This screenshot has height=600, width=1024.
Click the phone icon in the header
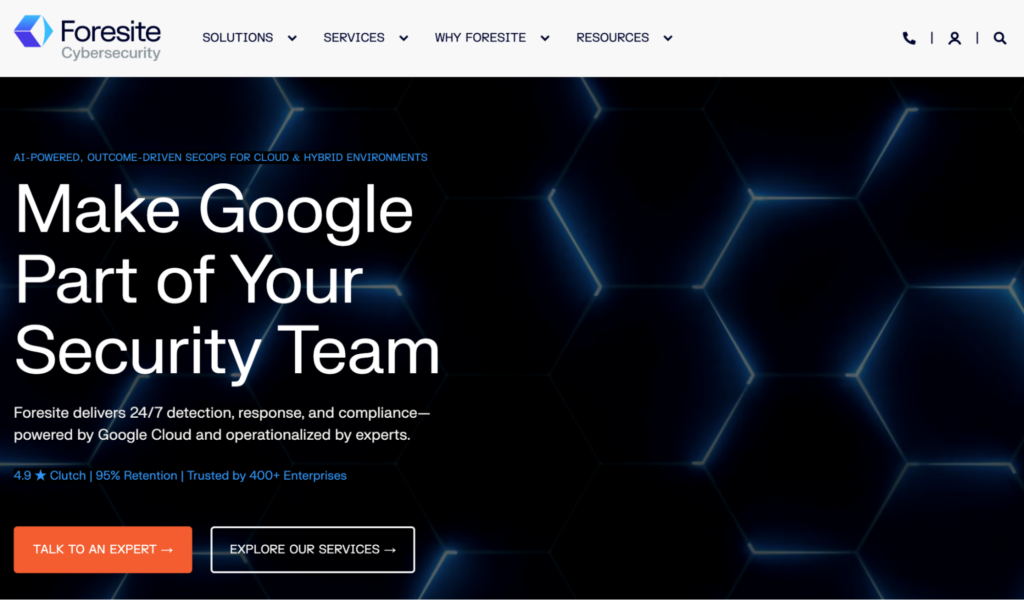pos(909,37)
